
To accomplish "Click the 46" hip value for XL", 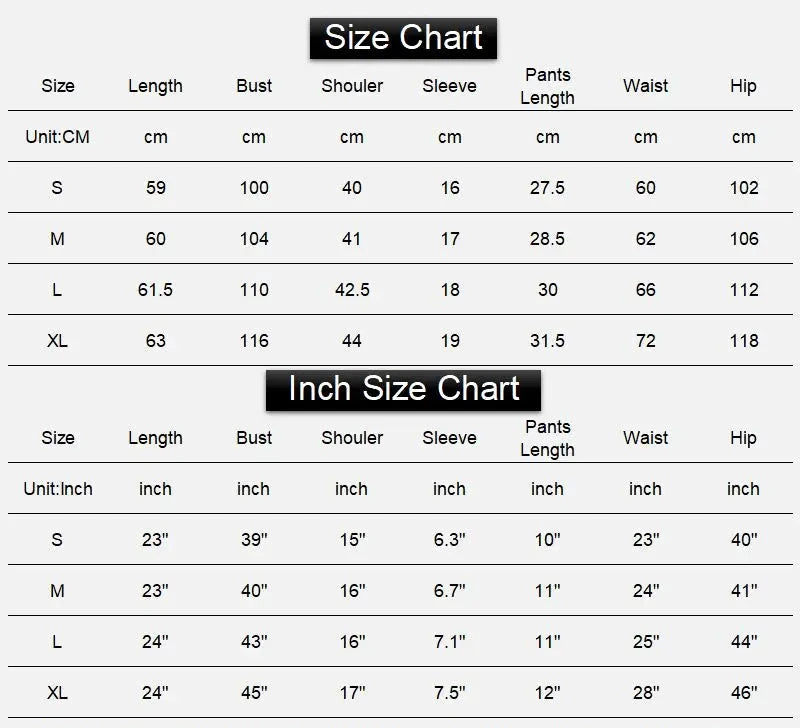I will 744,693.
